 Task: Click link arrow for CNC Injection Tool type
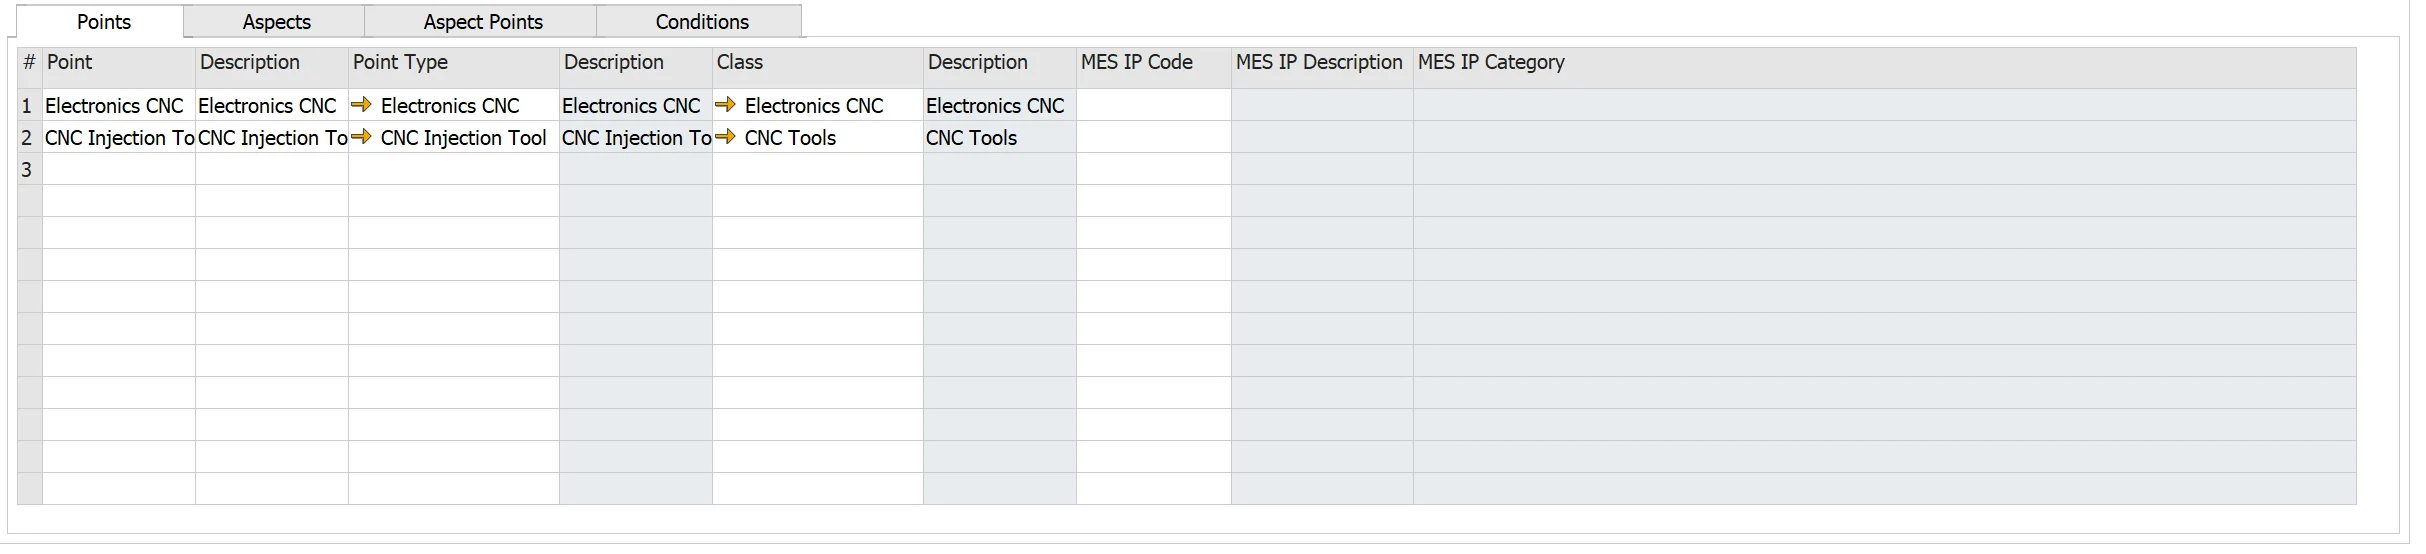361,137
